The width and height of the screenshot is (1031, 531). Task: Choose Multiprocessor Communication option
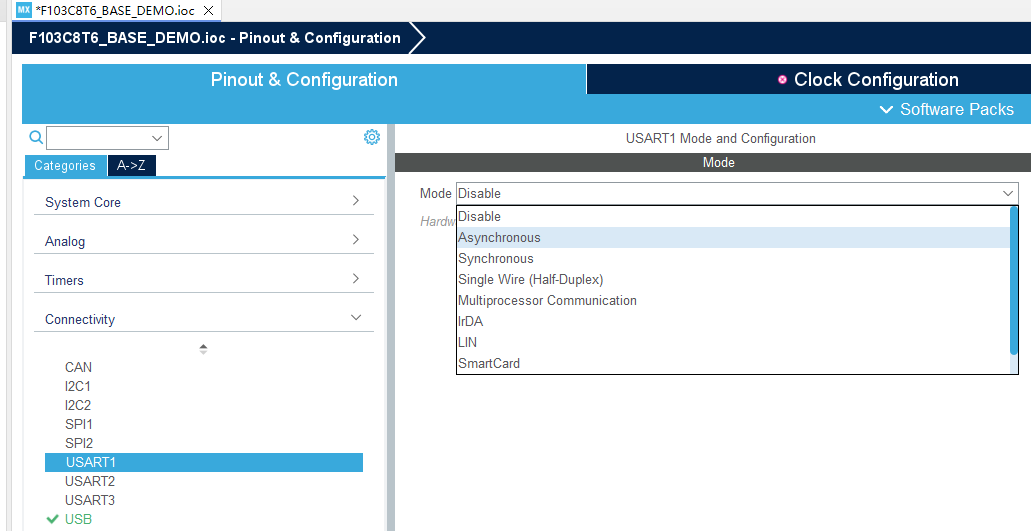tap(733, 300)
